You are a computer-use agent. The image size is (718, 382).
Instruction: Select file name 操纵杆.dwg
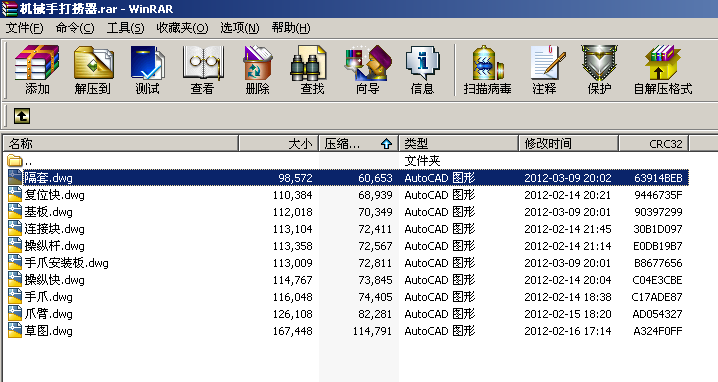(54, 246)
